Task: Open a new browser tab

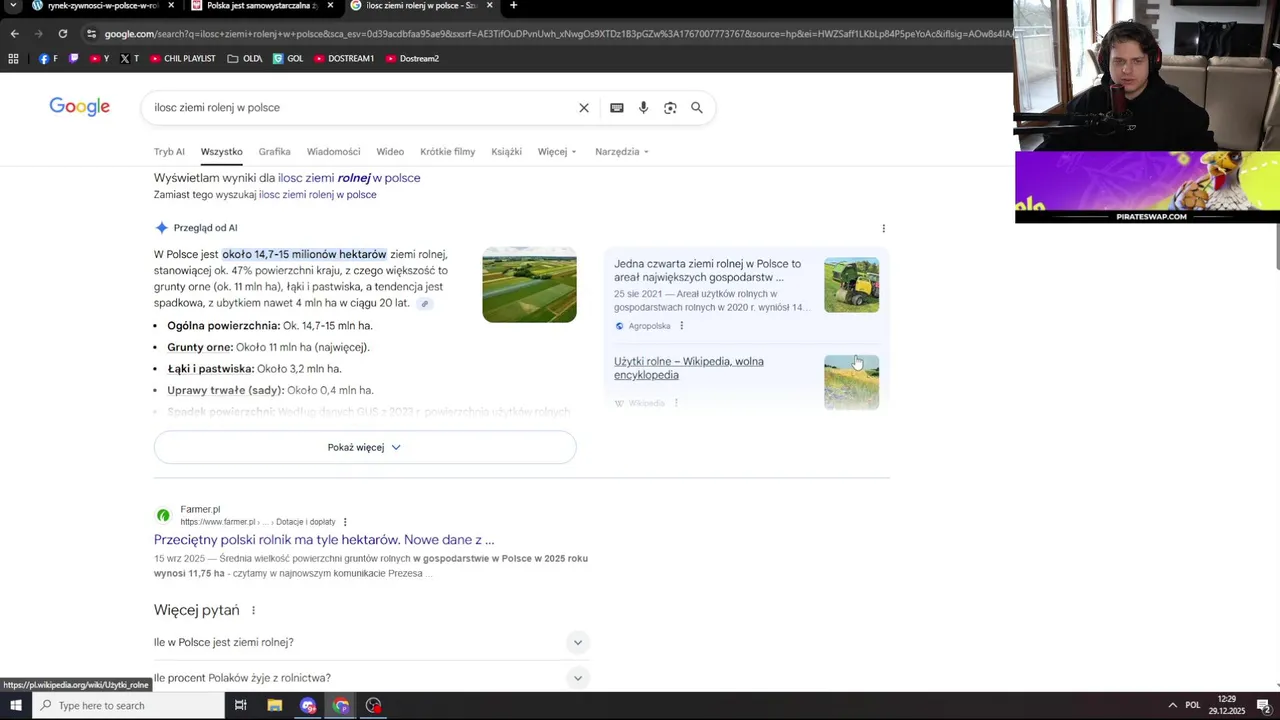Action: coord(513,6)
